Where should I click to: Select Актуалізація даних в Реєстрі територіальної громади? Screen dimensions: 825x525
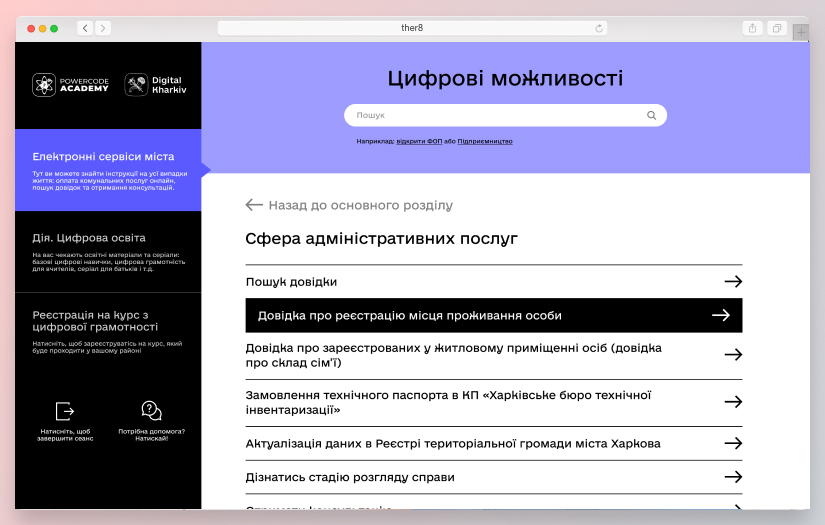point(494,443)
